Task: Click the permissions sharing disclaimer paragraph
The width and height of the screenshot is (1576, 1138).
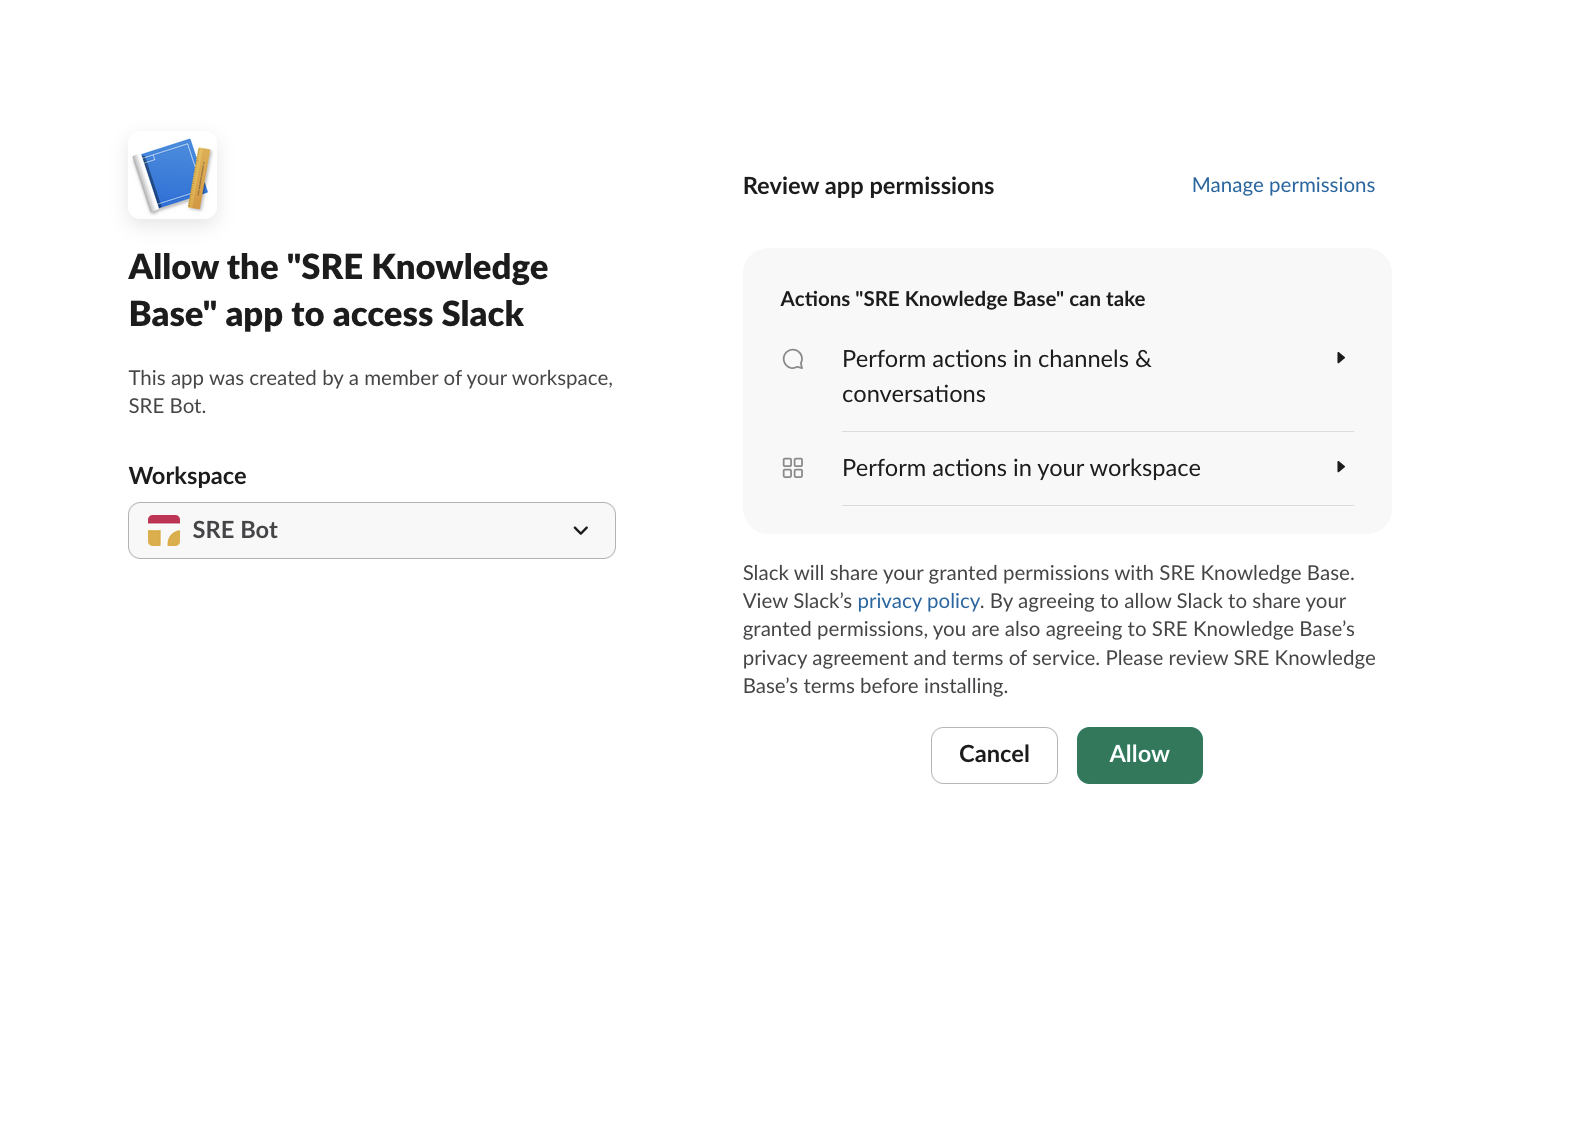Action: point(1058,629)
